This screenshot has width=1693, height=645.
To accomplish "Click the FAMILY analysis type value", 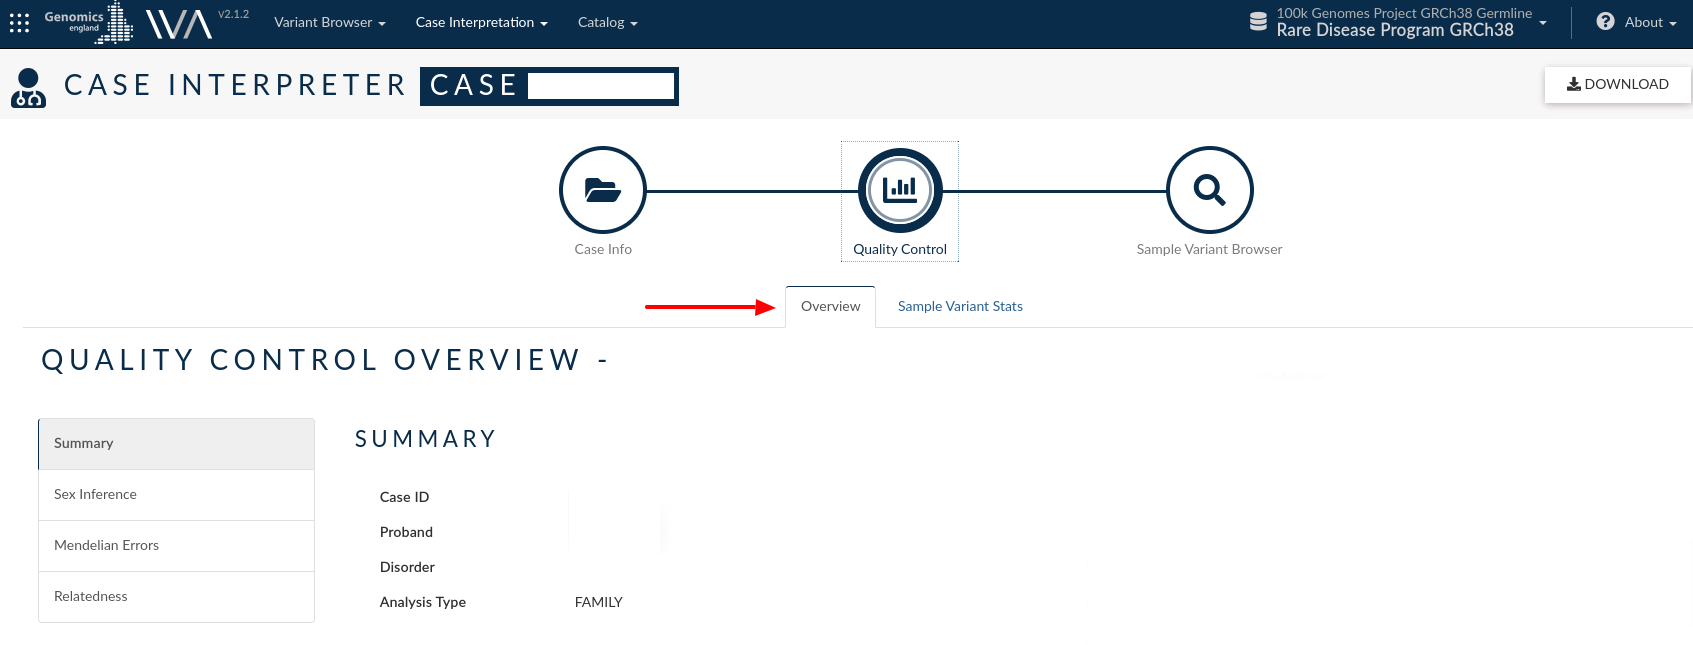I will point(599,602).
